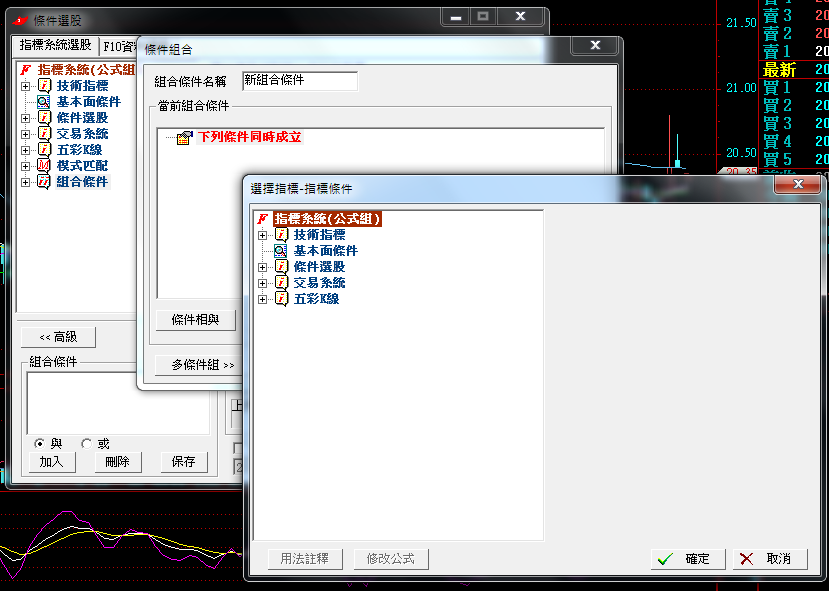Expand 交易系統 node in 選擇指標 dialog
The width and height of the screenshot is (829, 591).
[x=263, y=283]
